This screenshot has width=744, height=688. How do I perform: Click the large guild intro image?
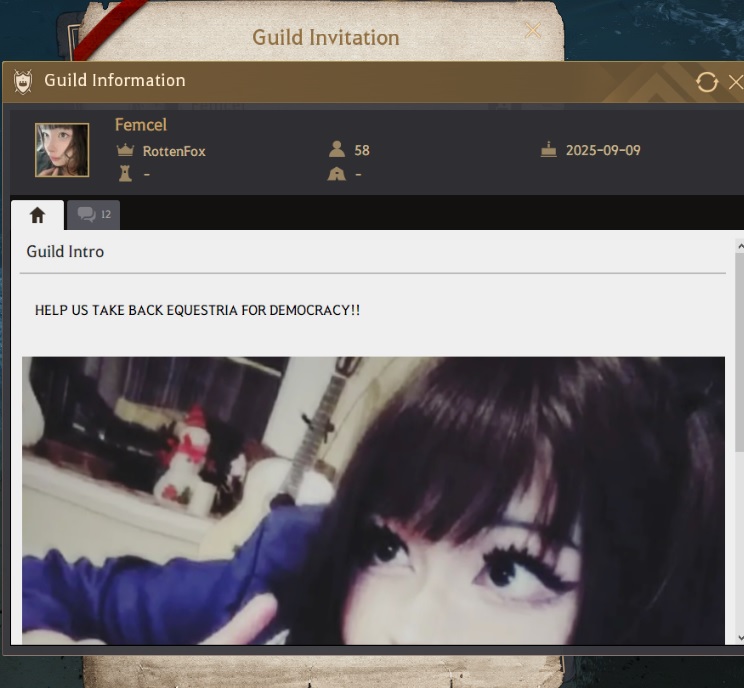(373, 501)
